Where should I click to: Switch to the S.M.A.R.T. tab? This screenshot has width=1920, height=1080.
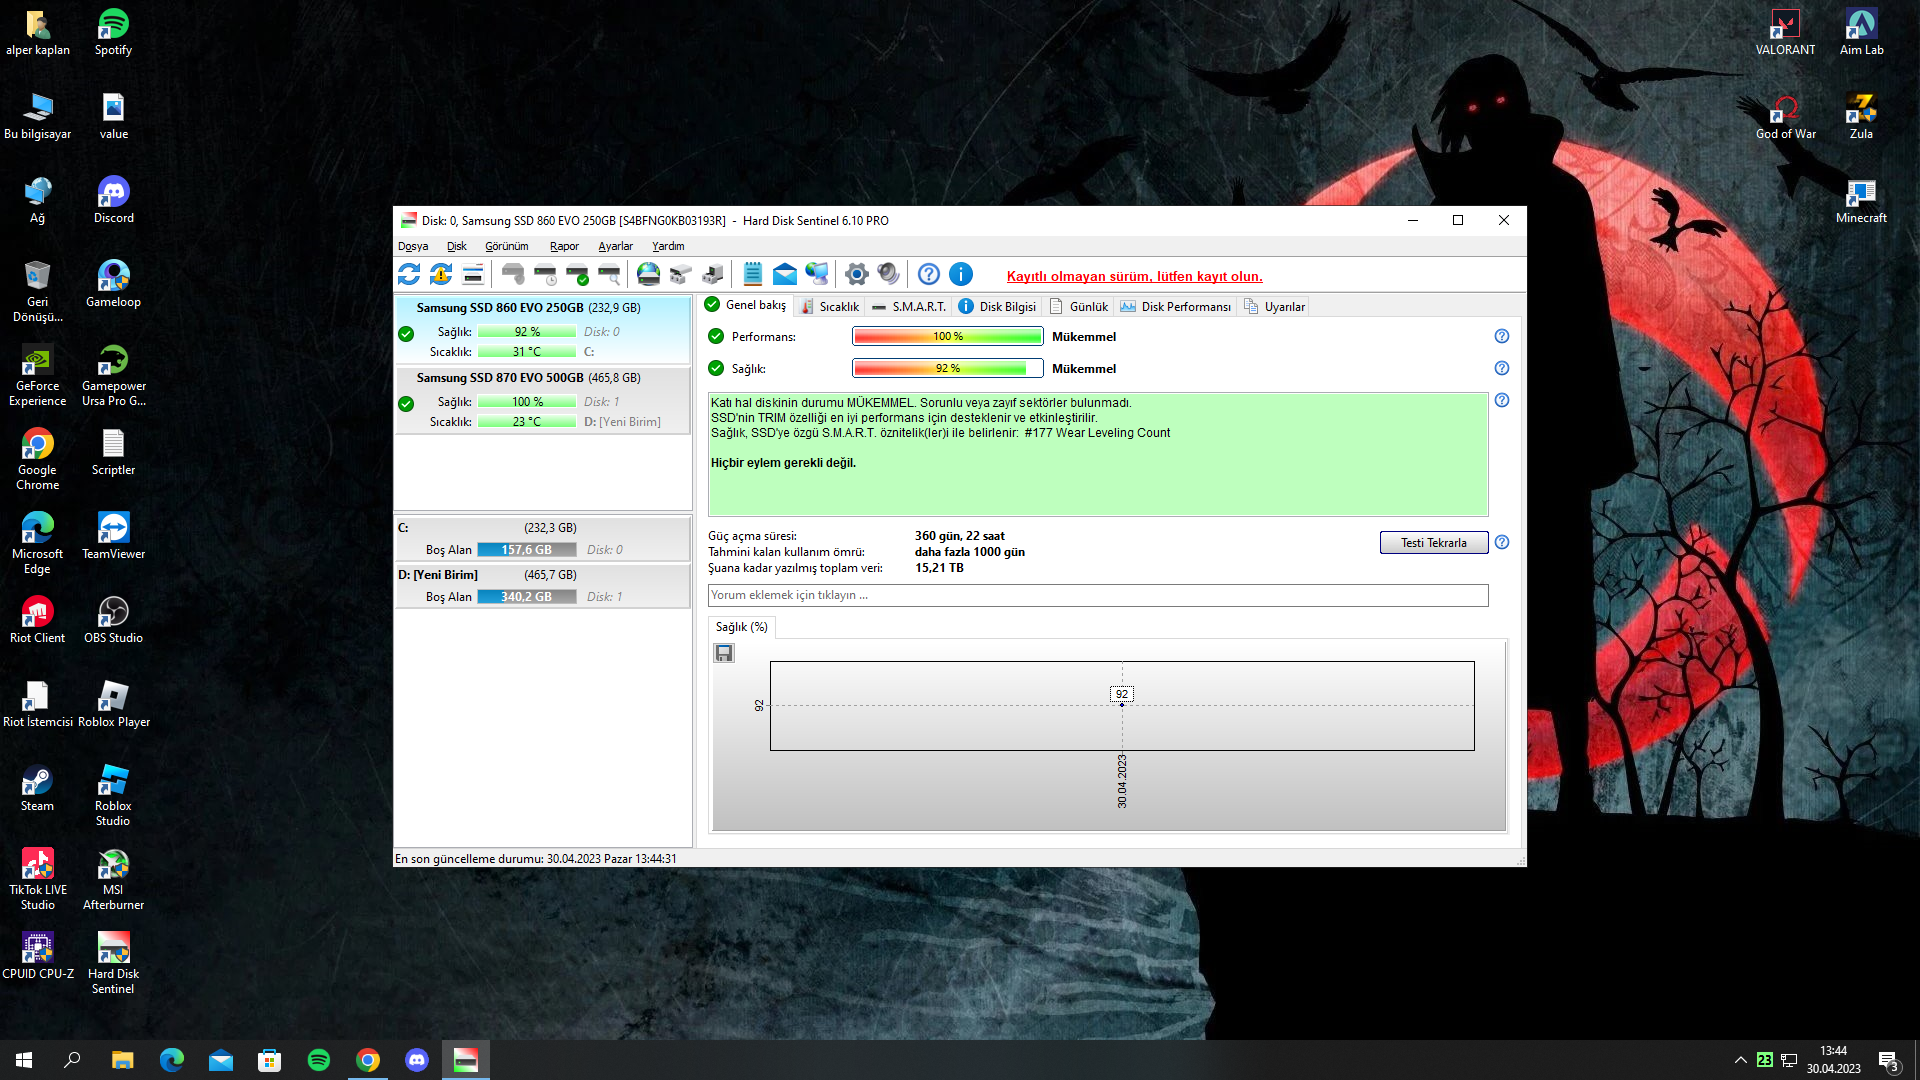[908, 307]
